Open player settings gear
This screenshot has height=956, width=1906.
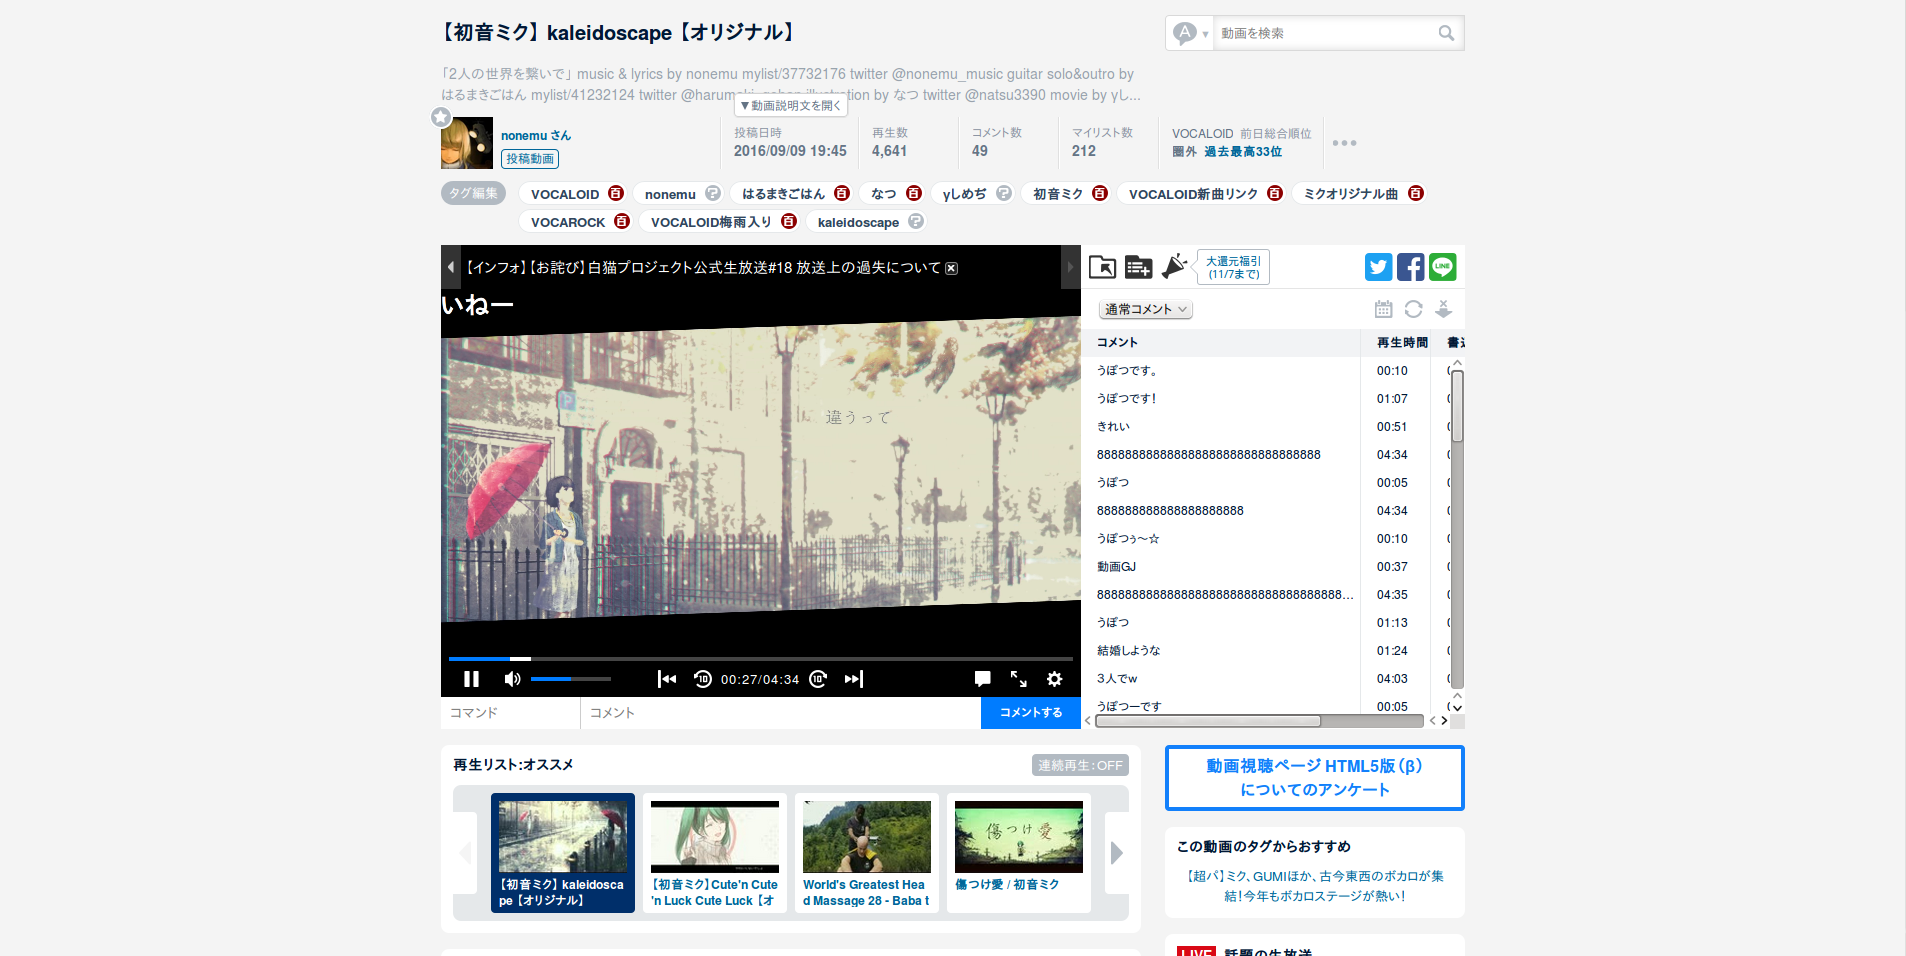click(1054, 679)
